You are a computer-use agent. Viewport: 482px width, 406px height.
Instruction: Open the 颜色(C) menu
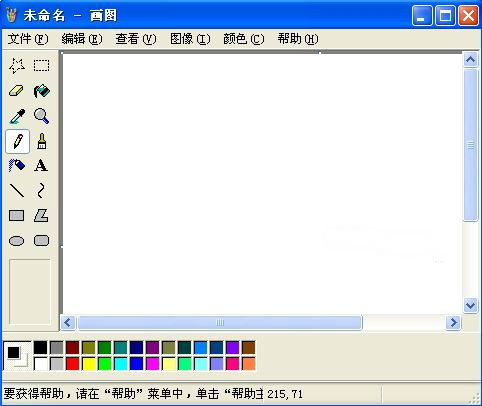click(x=244, y=39)
